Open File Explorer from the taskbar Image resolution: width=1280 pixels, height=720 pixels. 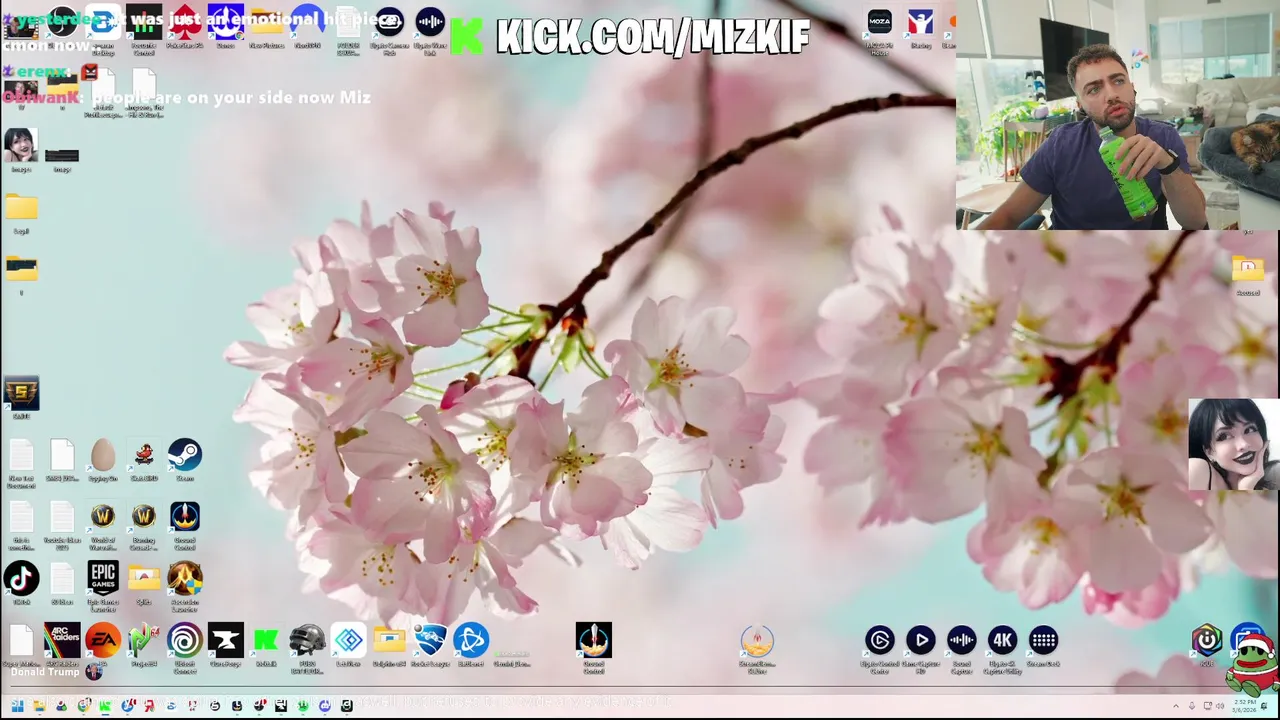pos(39,705)
